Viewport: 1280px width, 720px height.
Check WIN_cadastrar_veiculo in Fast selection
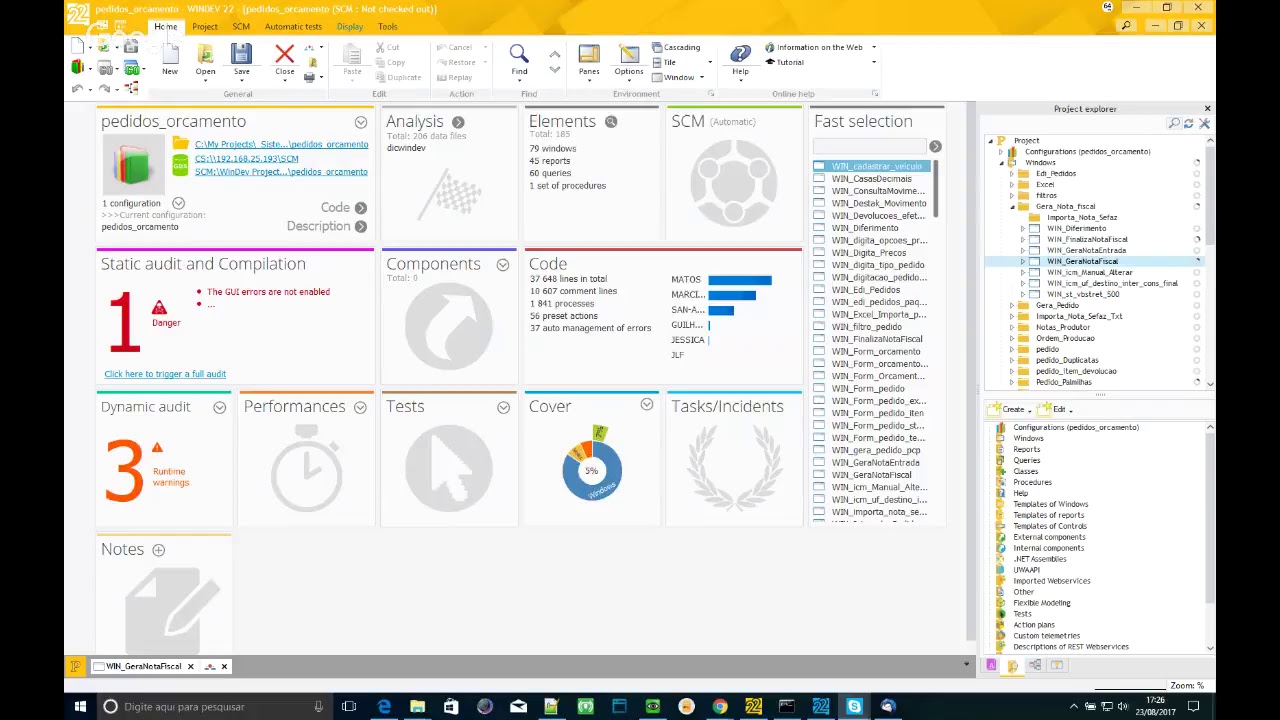tap(819, 166)
